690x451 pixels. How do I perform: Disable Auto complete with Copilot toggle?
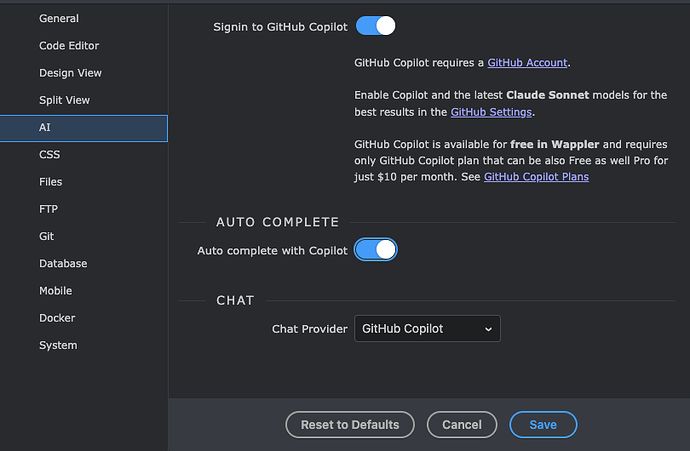pyautogui.click(x=376, y=249)
